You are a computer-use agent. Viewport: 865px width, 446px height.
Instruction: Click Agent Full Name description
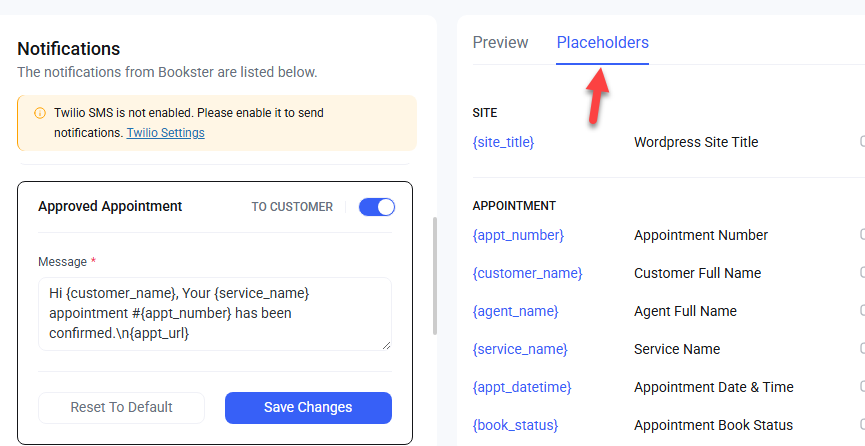coord(685,311)
